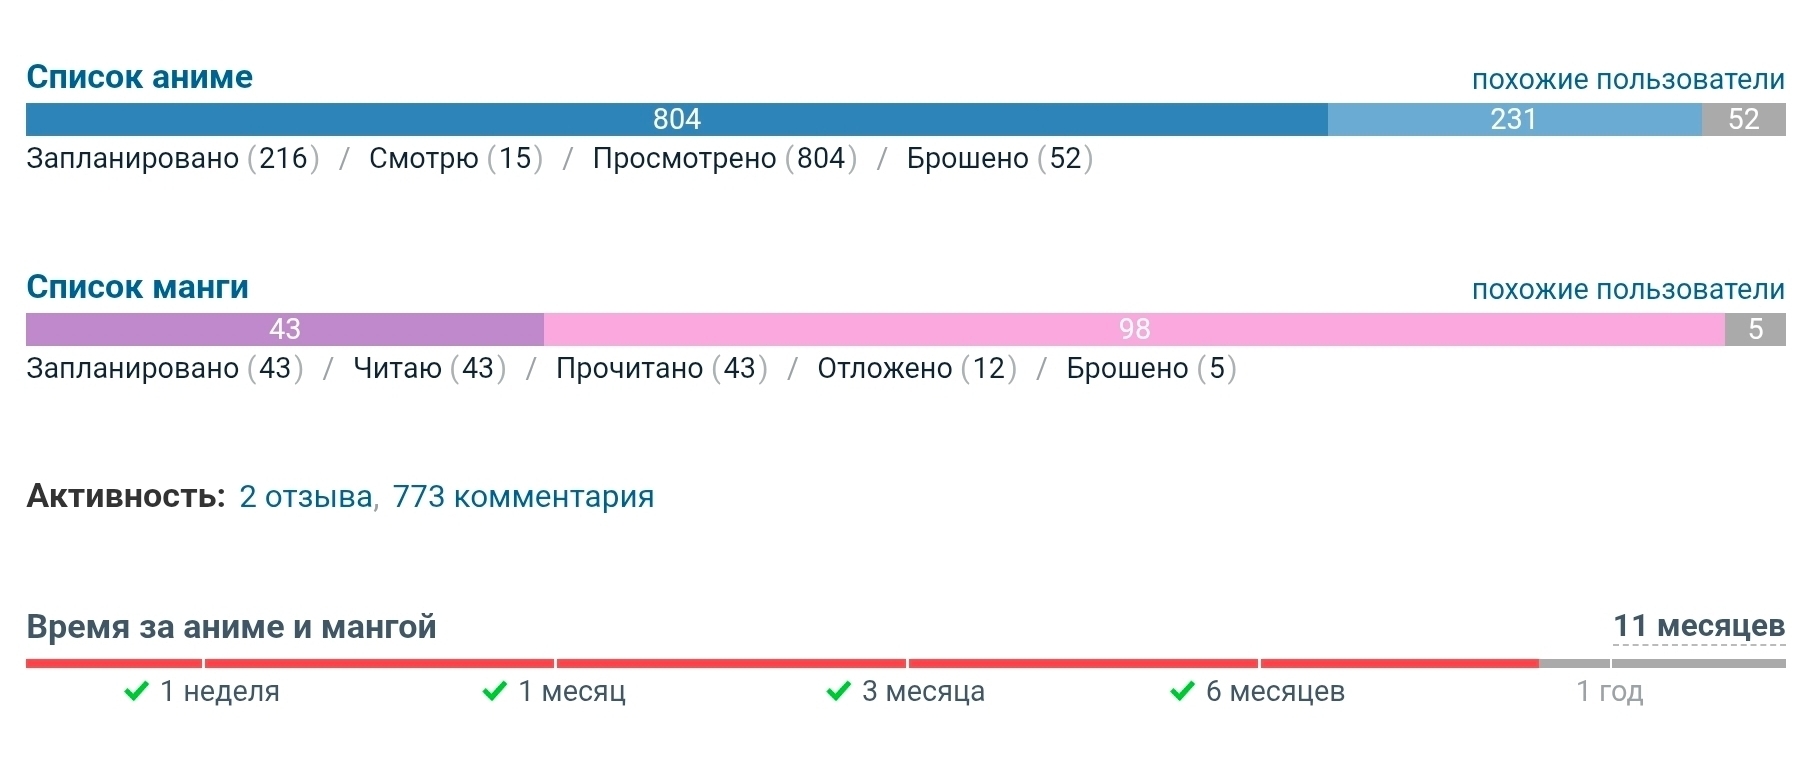Click the green checkmark beside 1 неделя
The width and height of the screenshot is (1812, 760).
(x=136, y=691)
